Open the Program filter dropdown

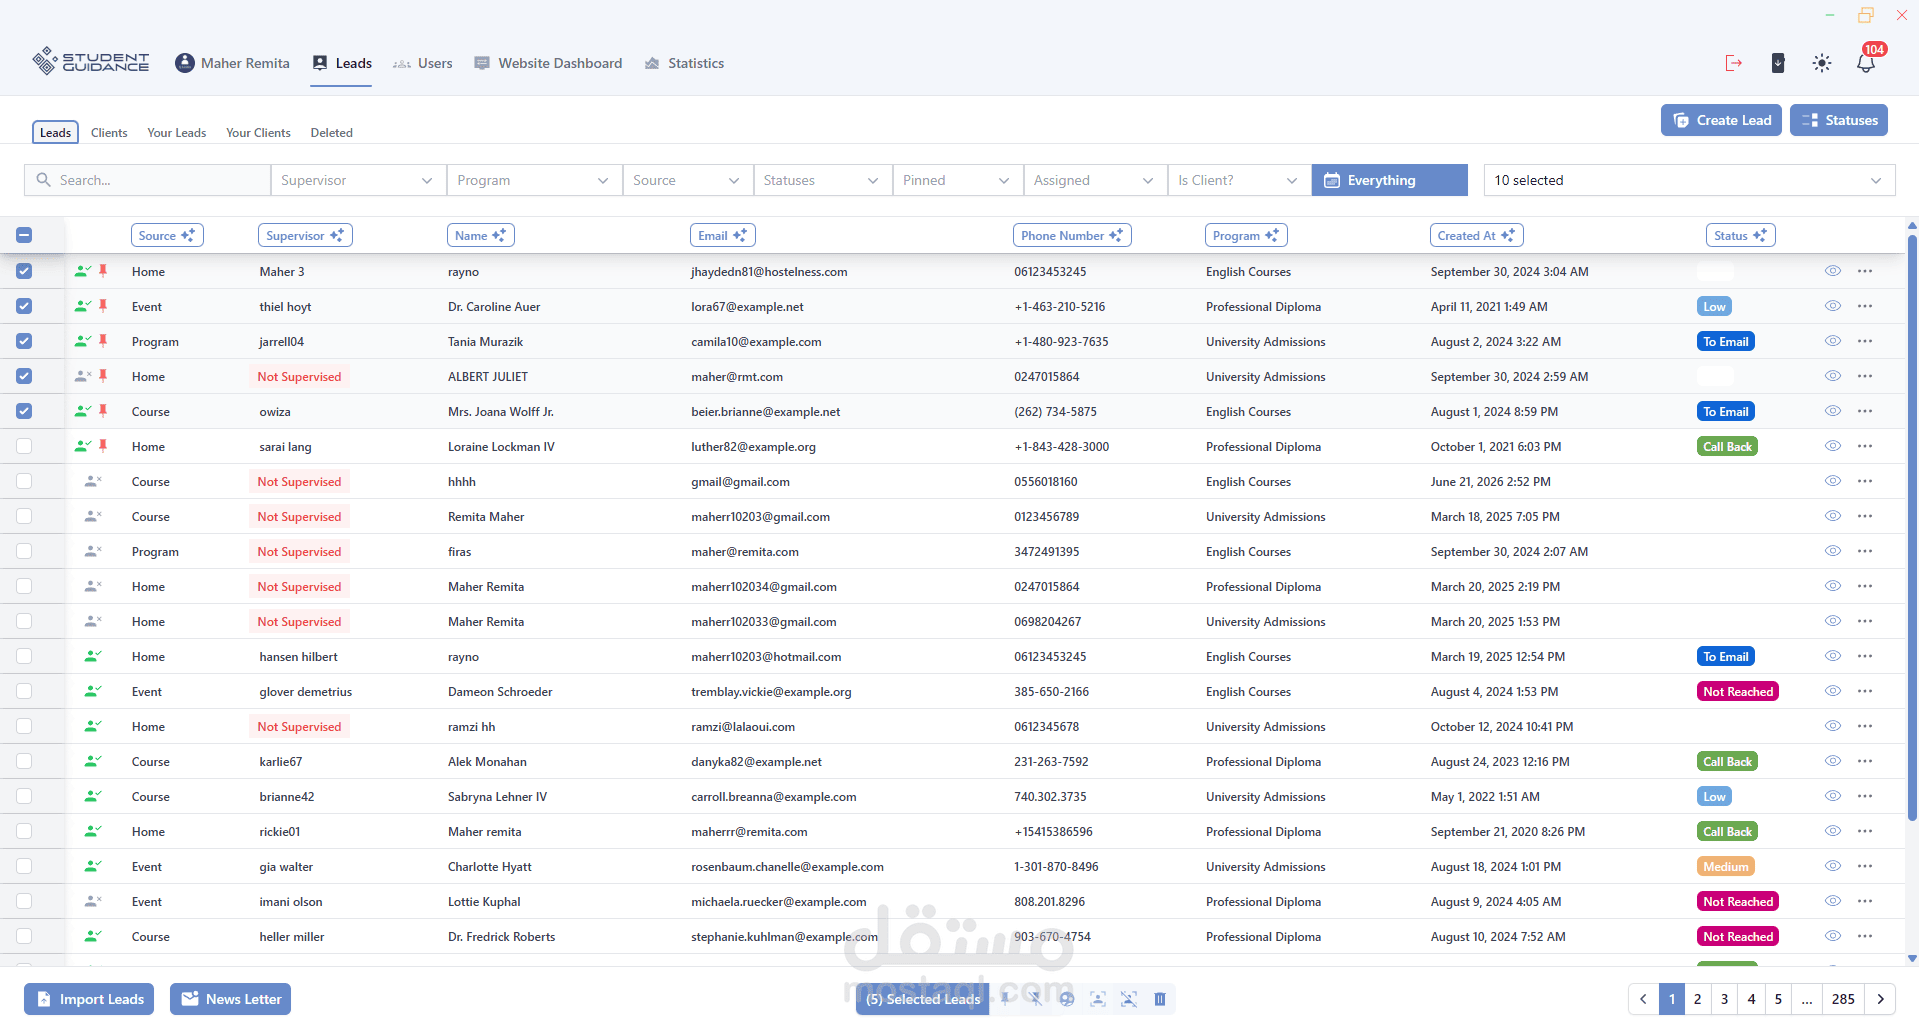click(534, 180)
